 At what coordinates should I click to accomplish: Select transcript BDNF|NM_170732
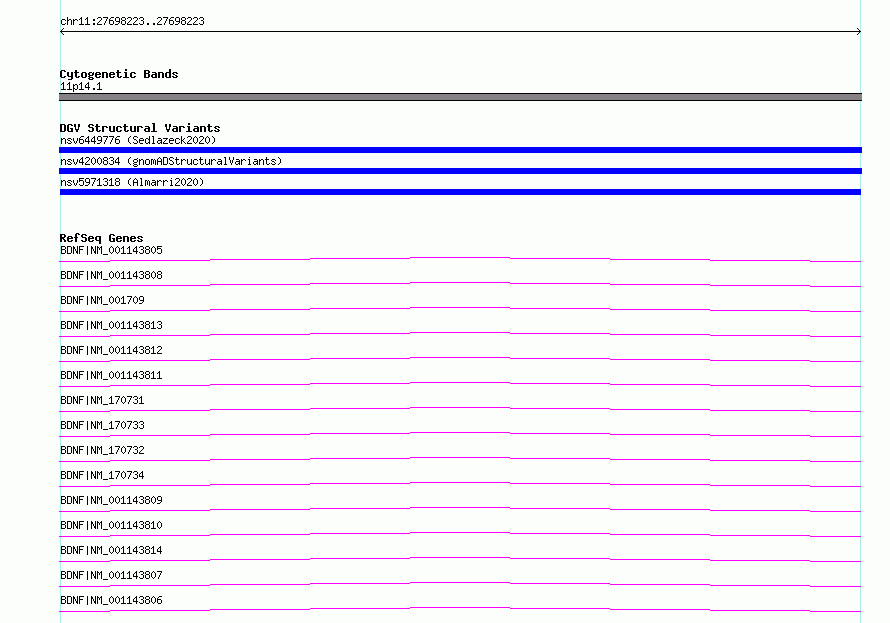(102, 450)
